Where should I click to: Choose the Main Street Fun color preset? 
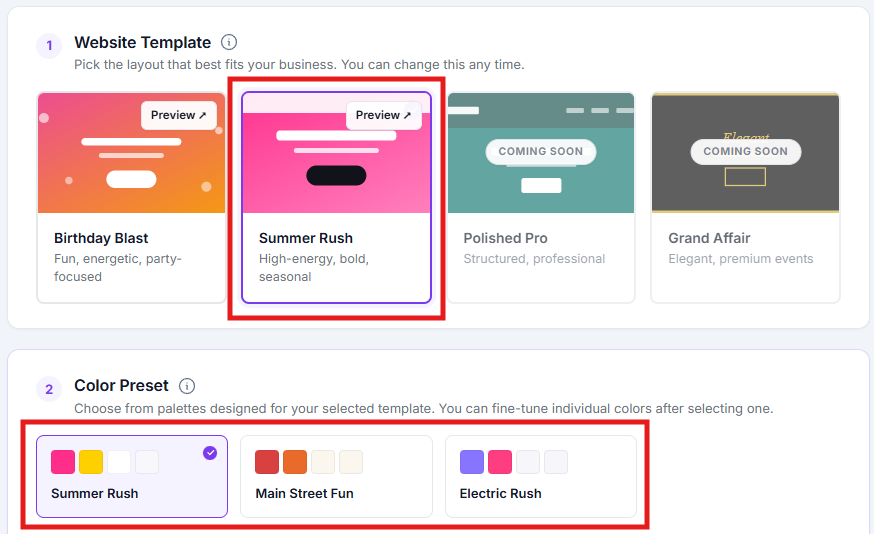point(336,477)
